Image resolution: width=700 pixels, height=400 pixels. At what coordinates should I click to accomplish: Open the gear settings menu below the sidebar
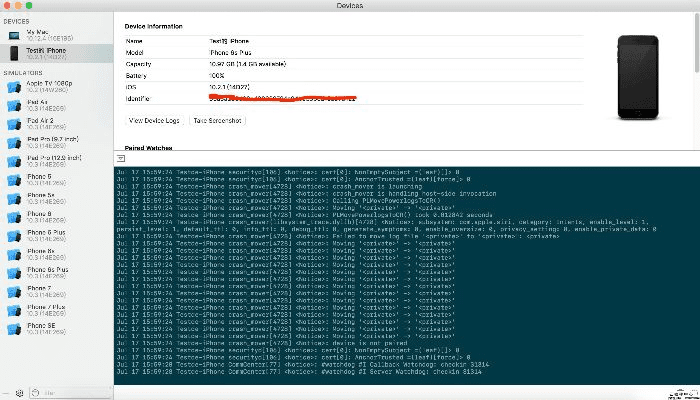coord(20,392)
